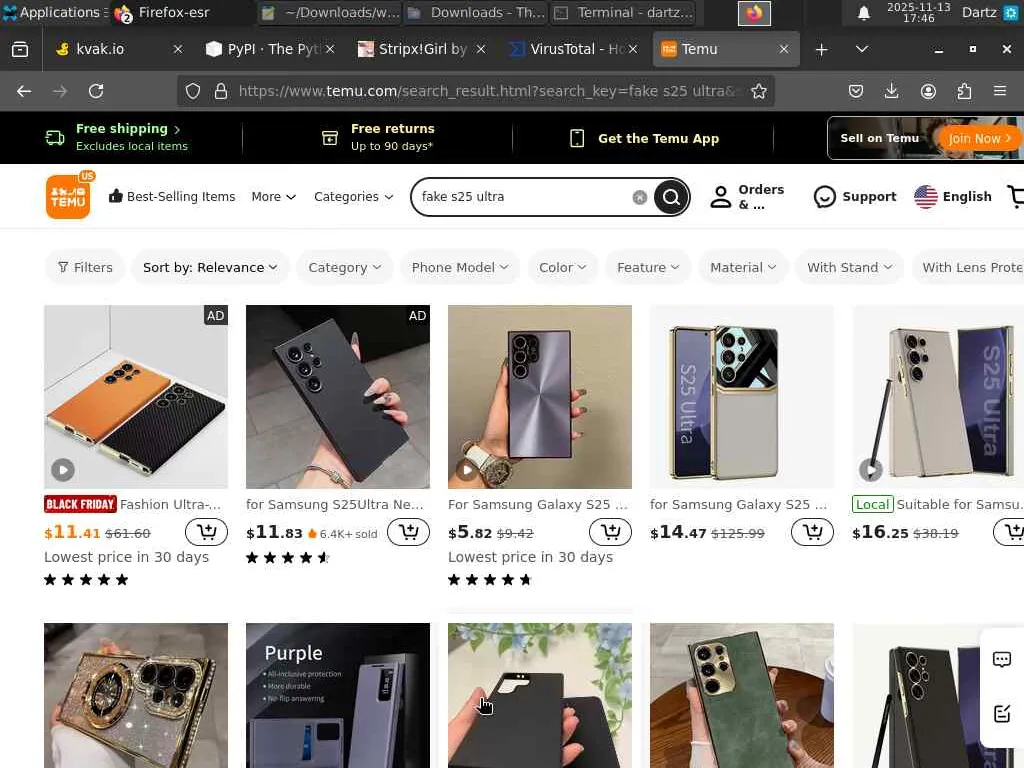Open the notification bell in system panel
The height and width of the screenshot is (768, 1024).
(863, 13)
